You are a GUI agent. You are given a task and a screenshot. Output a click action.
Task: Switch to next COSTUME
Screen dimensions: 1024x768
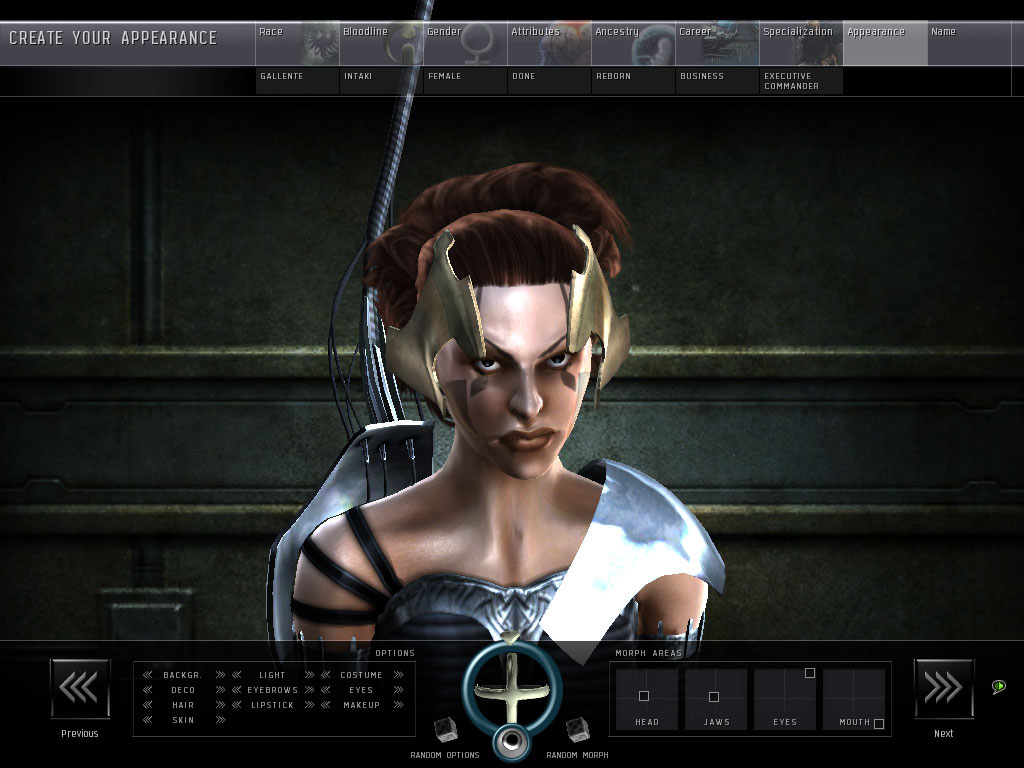398,675
